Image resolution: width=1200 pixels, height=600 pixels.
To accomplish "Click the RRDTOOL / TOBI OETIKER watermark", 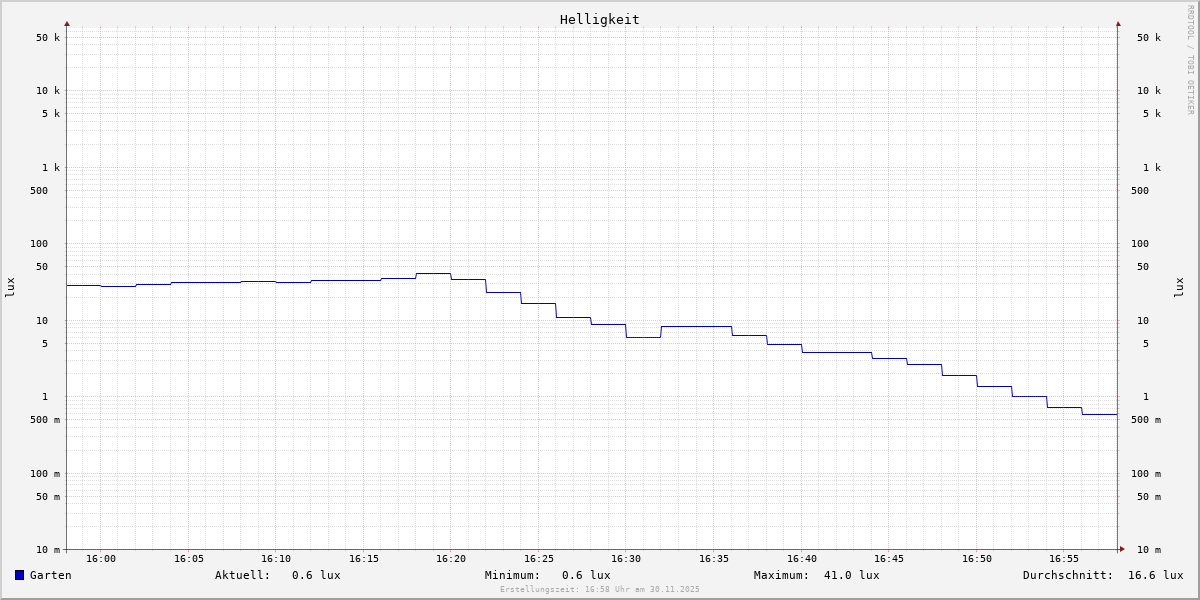I will click(1190, 60).
